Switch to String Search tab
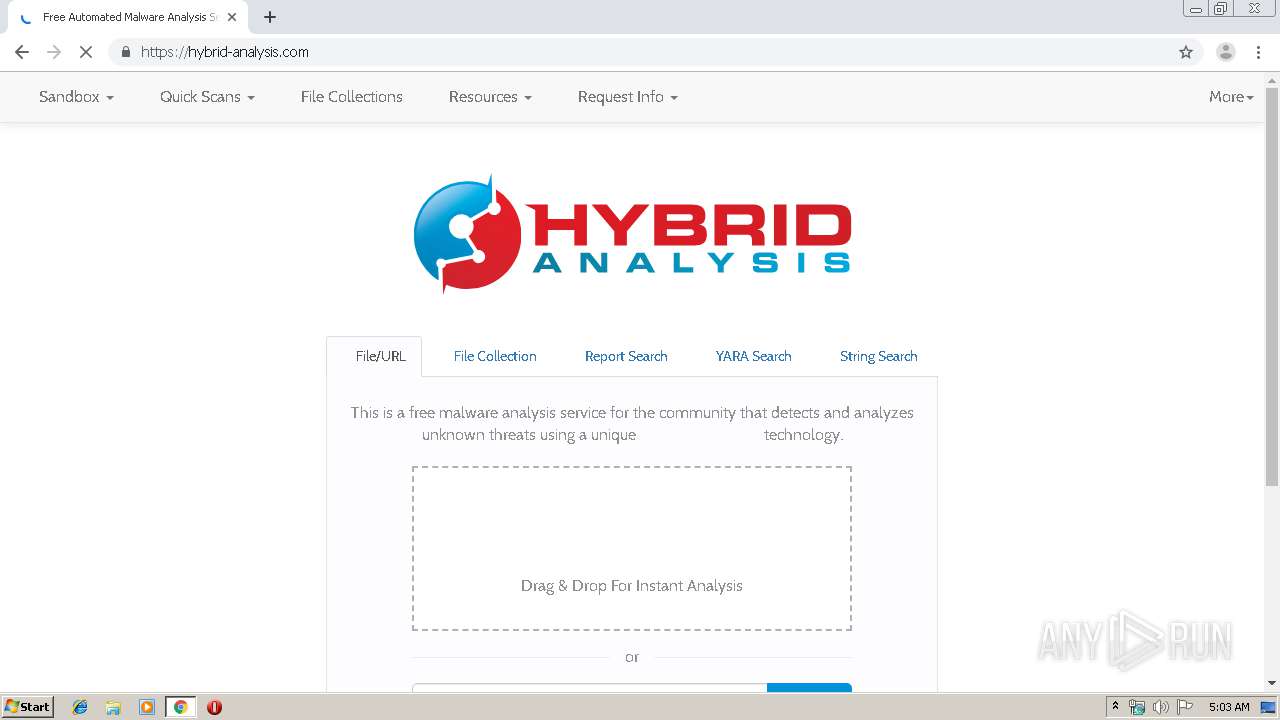Image resolution: width=1280 pixels, height=720 pixels. click(878, 356)
